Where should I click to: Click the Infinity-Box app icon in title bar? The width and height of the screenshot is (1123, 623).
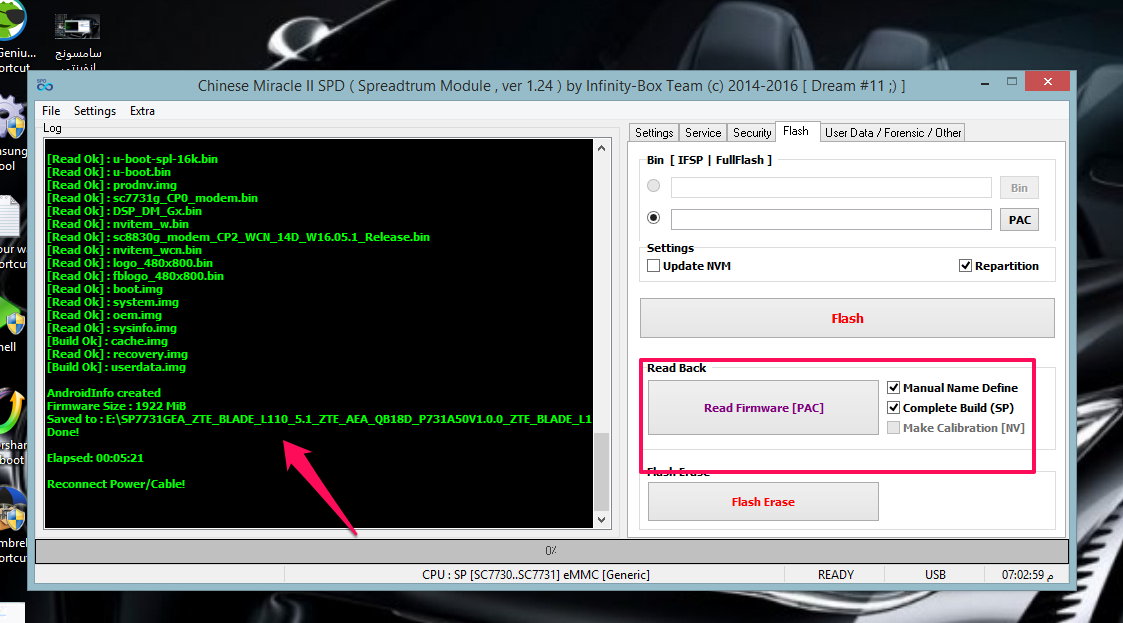pos(45,86)
